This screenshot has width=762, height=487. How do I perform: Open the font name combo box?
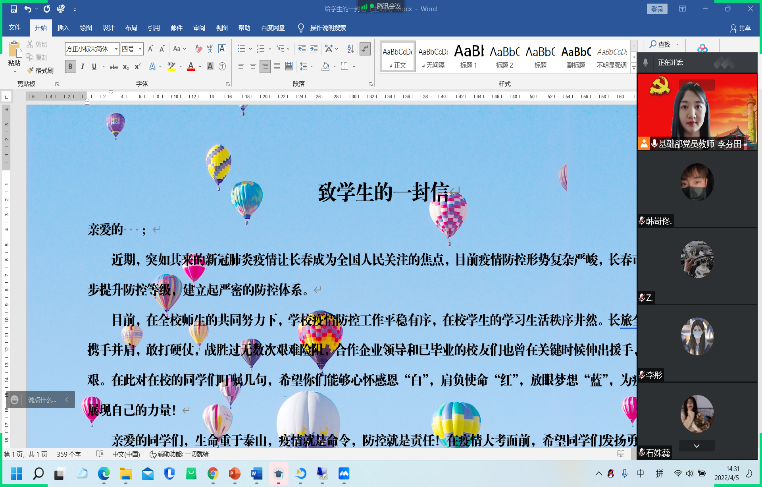[92, 49]
